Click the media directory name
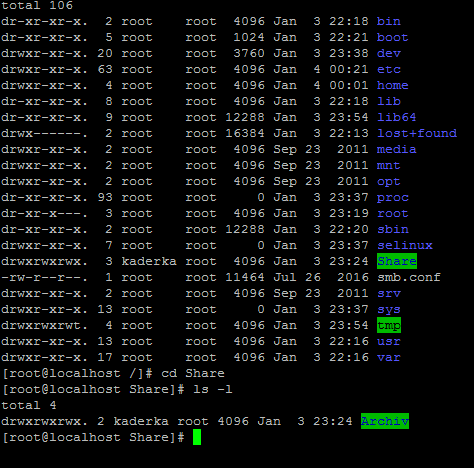This screenshot has width=474, height=468. [397, 149]
